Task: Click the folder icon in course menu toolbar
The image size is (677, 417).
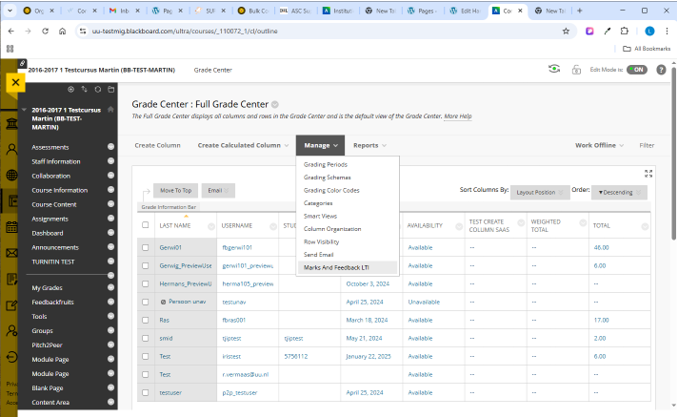Action: tap(111, 89)
